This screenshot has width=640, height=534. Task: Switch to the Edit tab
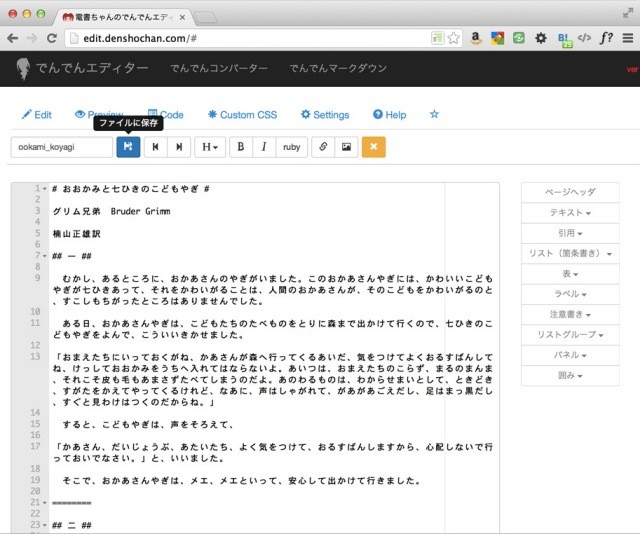click(x=37, y=115)
